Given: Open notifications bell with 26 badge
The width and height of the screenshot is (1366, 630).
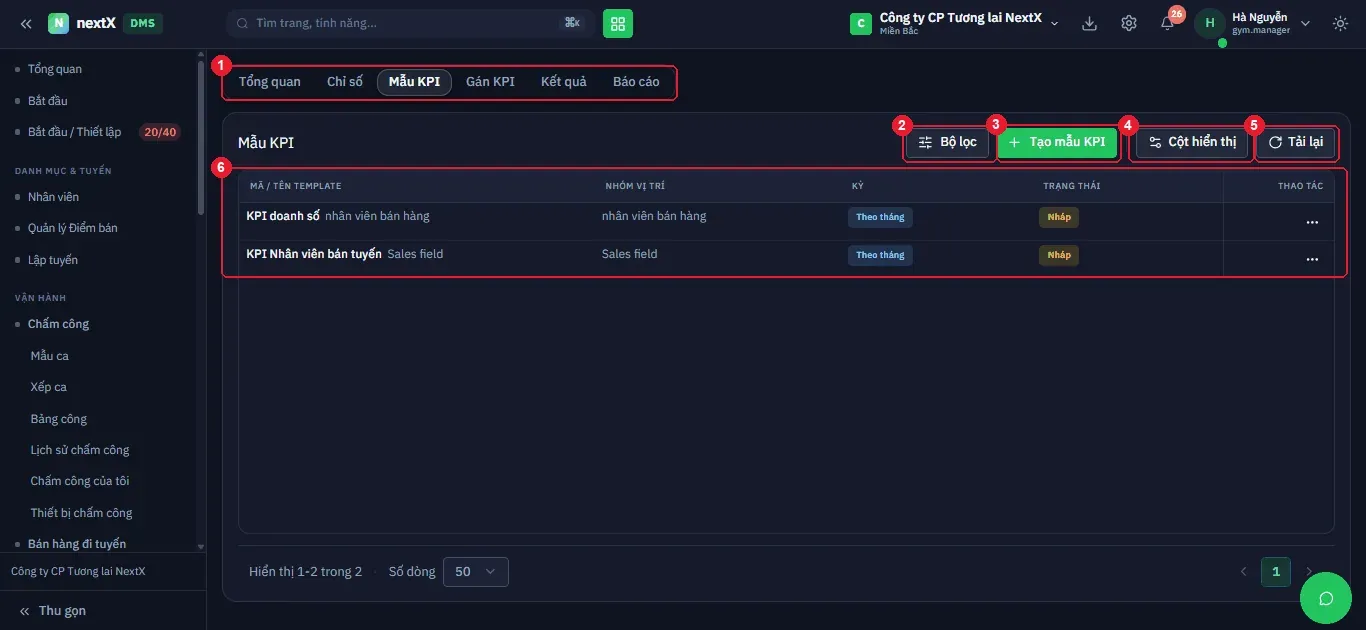Looking at the screenshot, I should (x=1168, y=23).
